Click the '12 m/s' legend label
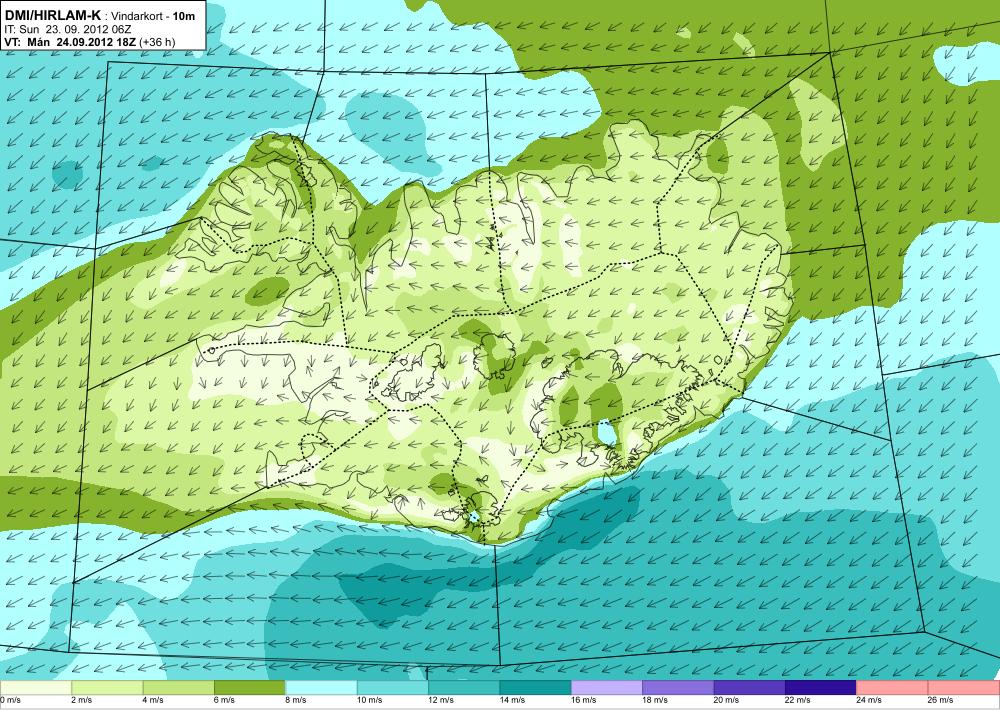1000x710 pixels. 441,700
